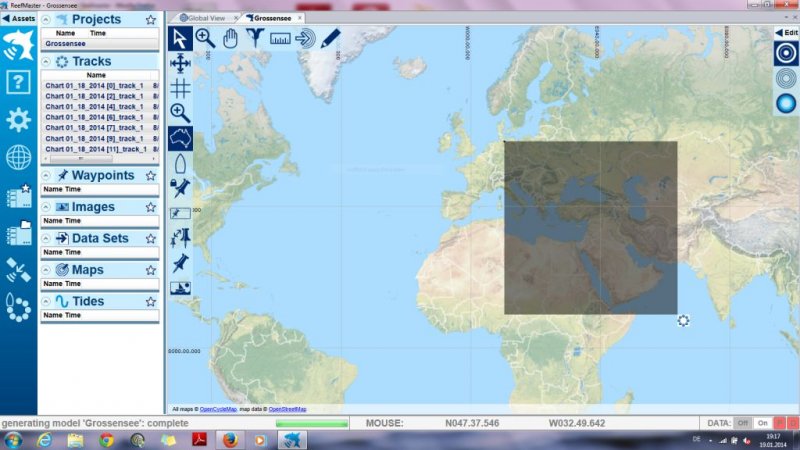Turn DATA switch to On
The width and height of the screenshot is (800, 450).
click(x=762, y=423)
